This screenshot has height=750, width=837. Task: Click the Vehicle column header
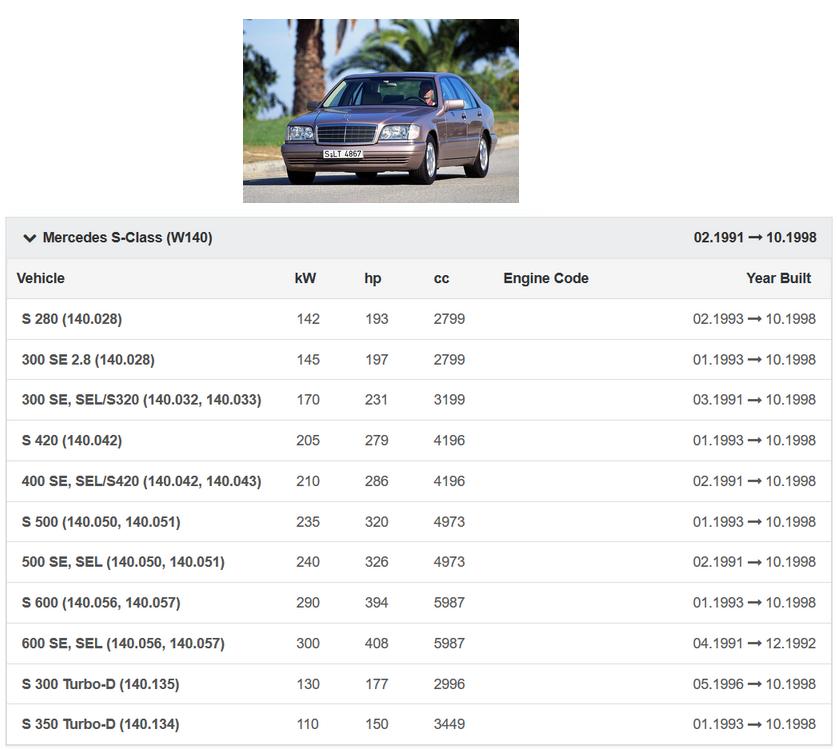[x=41, y=278]
